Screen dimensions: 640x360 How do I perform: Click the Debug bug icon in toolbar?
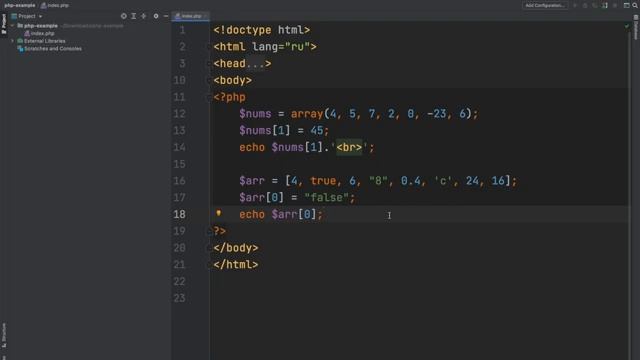pos(585,5)
